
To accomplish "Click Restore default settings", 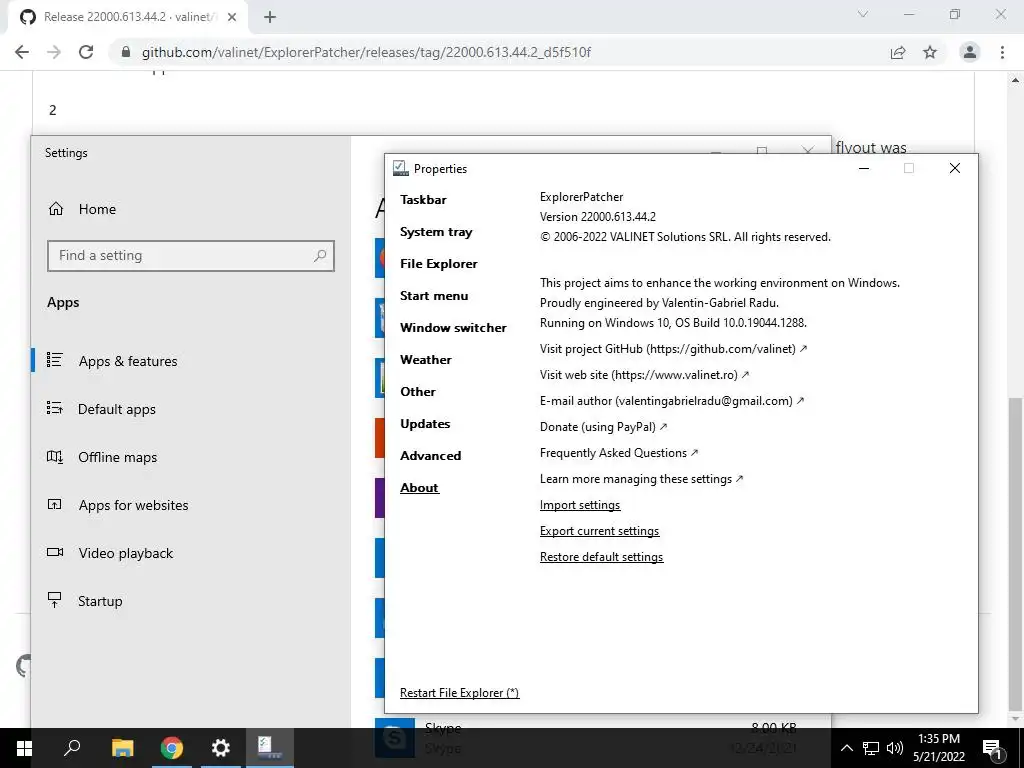I will point(601,558).
